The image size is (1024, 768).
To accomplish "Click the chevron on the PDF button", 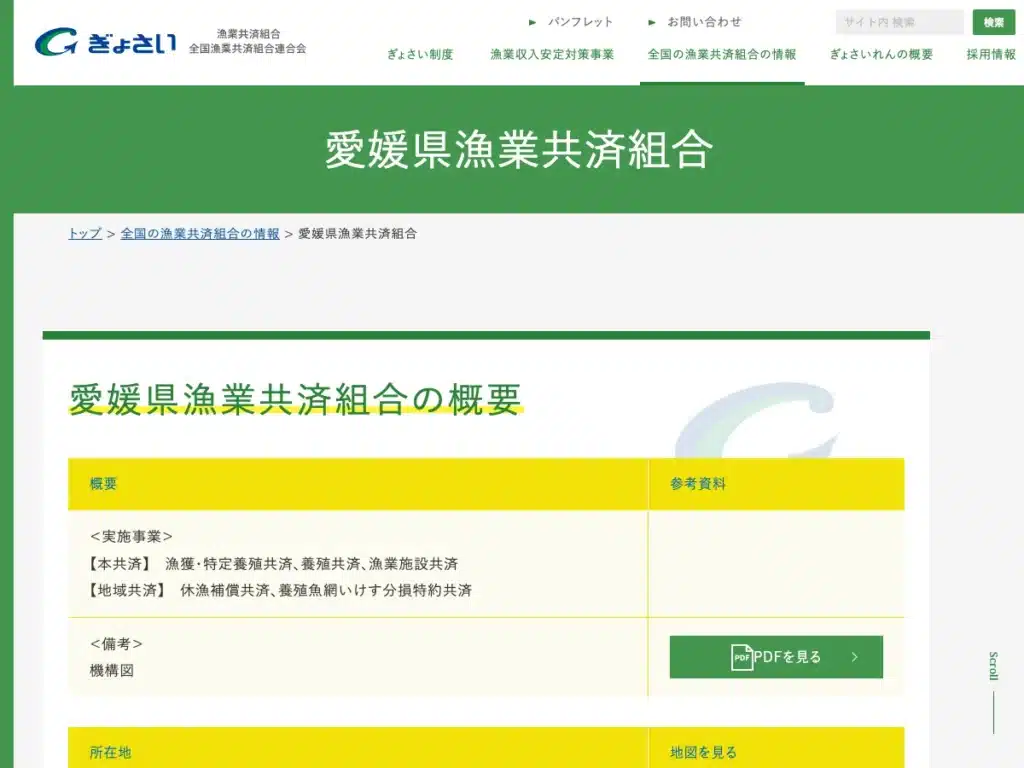I will 854,657.
